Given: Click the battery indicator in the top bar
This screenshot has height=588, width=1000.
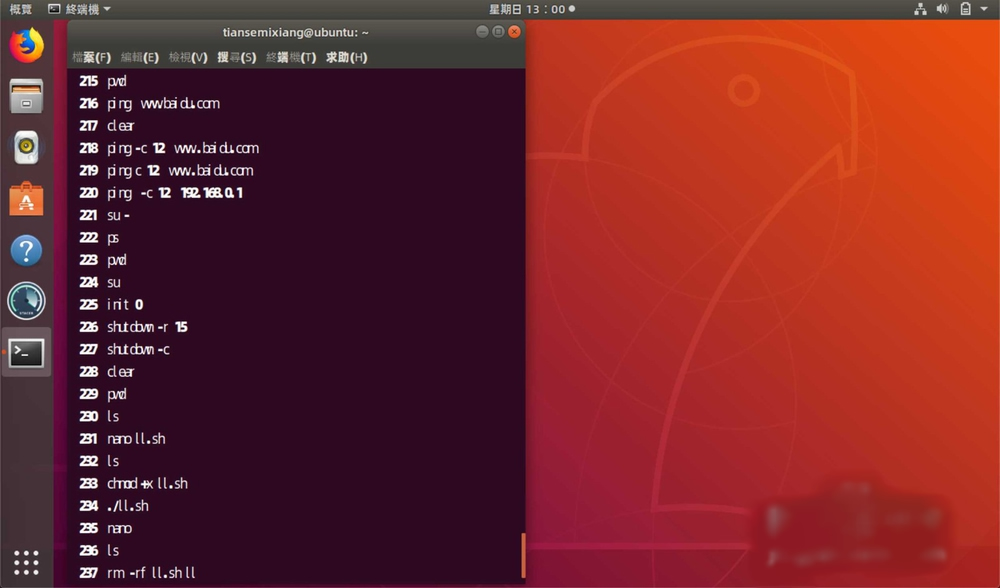Looking at the screenshot, I should pos(963,8).
